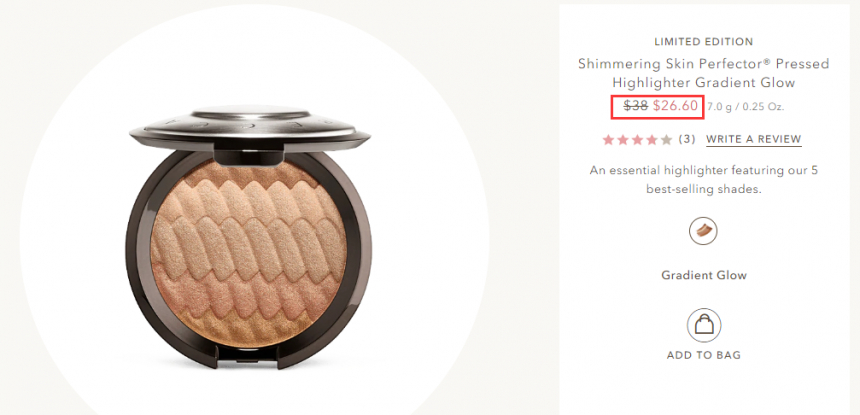860x415 pixels.
Task: Click the Shimmering Skin Perfector product title
Action: point(703,73)
